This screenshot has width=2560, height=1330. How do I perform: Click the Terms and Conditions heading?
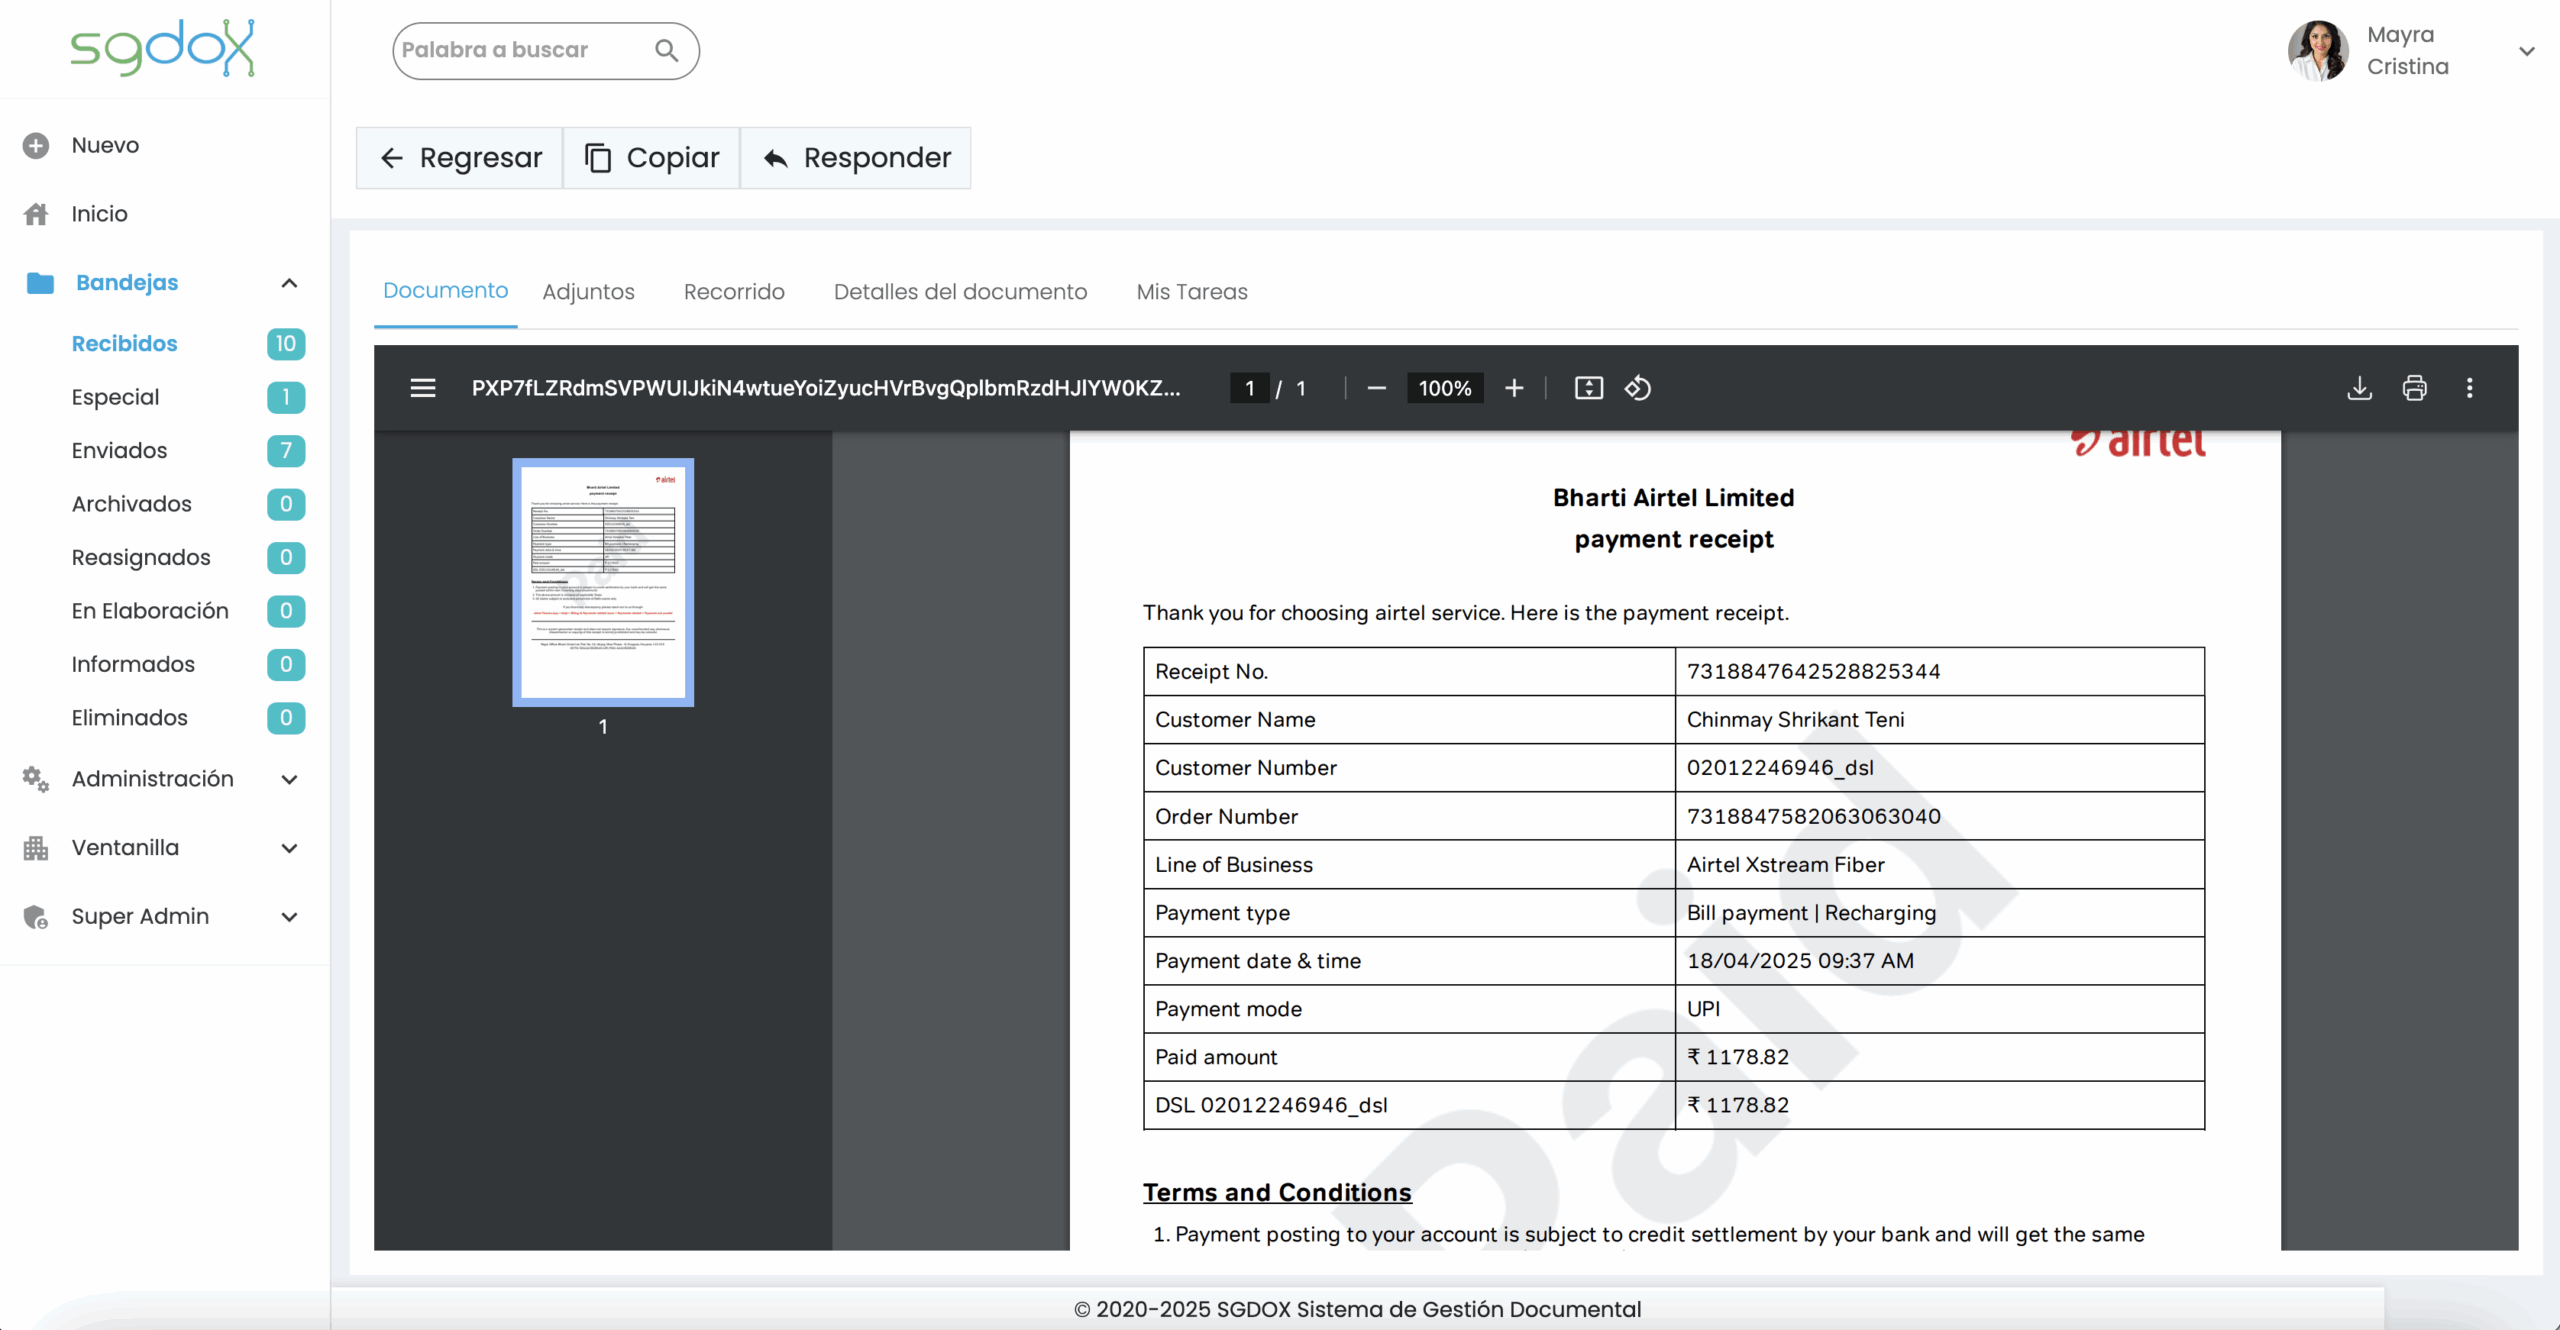pos(1277,1193)
